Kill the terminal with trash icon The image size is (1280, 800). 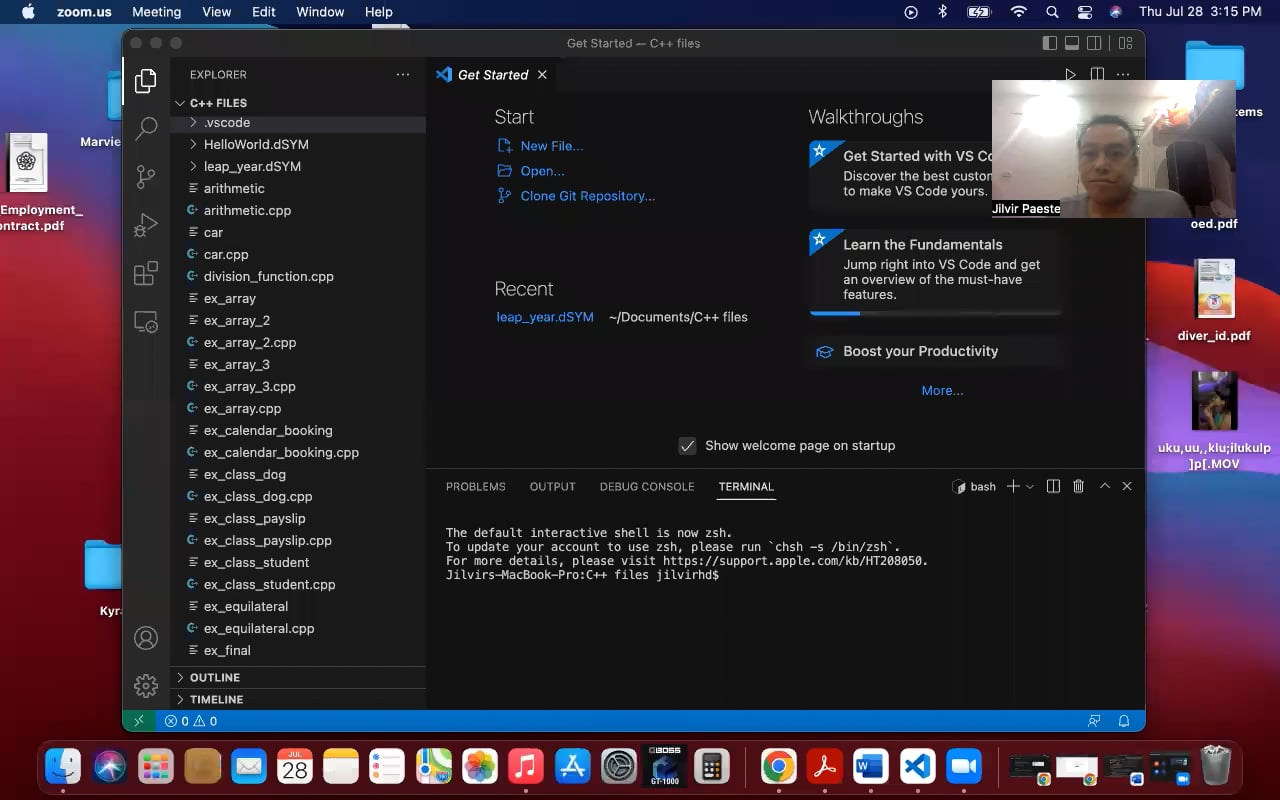1078,486
